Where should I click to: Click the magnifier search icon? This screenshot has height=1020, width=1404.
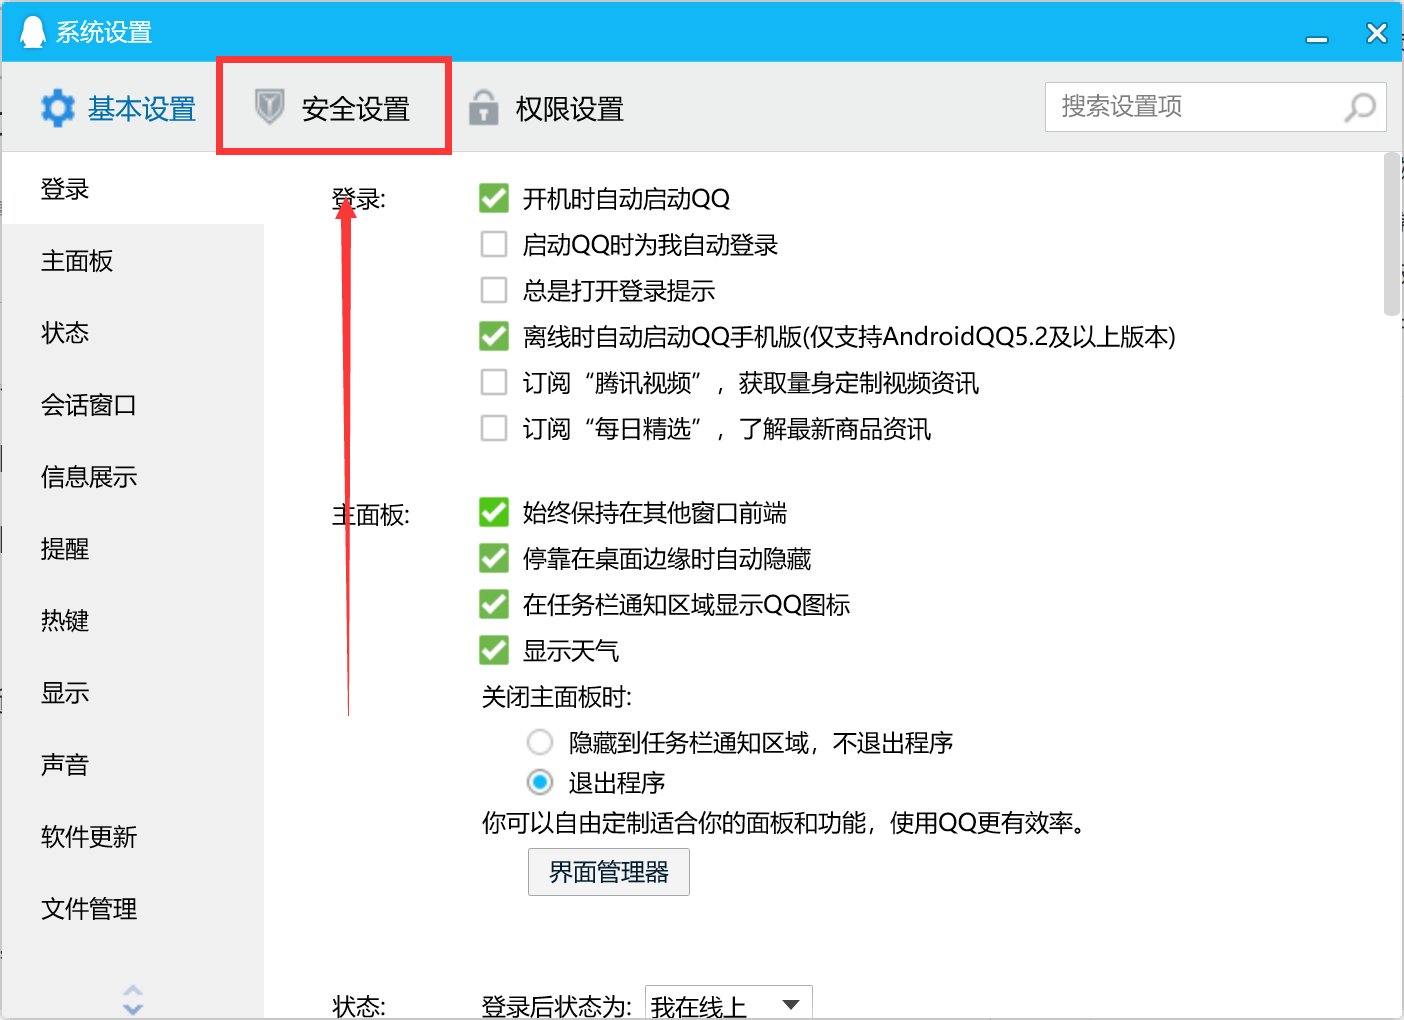click(1359, 106)
